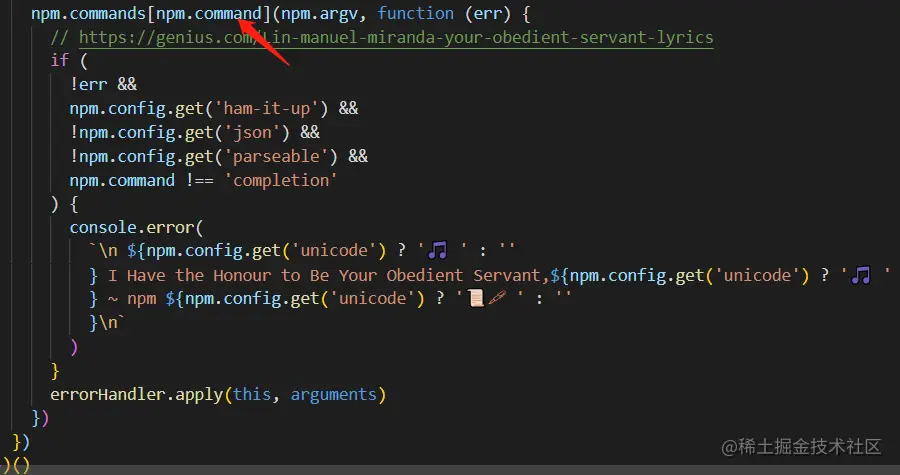Click the '~ npm' template text

click(132, 298)
